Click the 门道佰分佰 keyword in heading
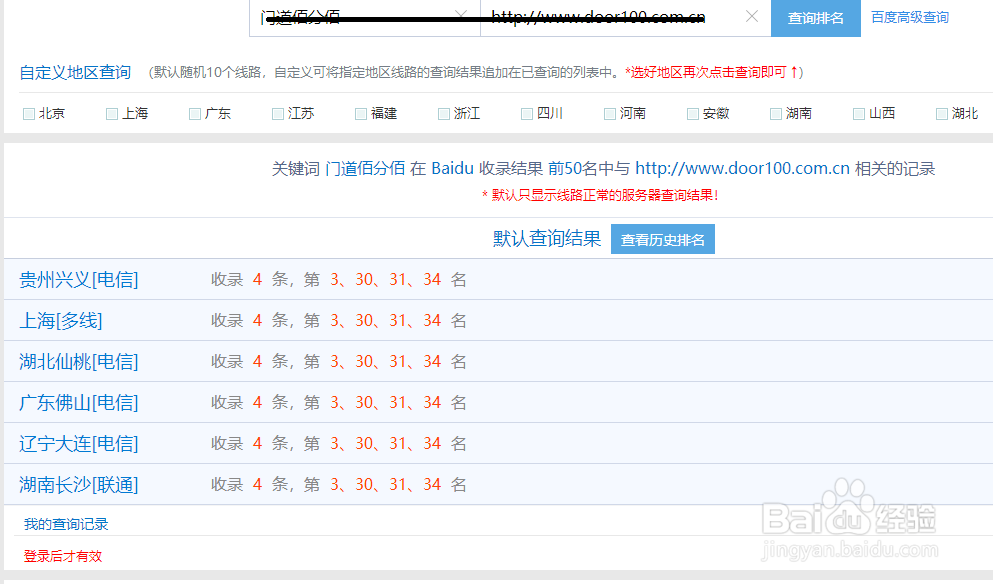This screenshot has width=993, height=584. pos(365,168)
